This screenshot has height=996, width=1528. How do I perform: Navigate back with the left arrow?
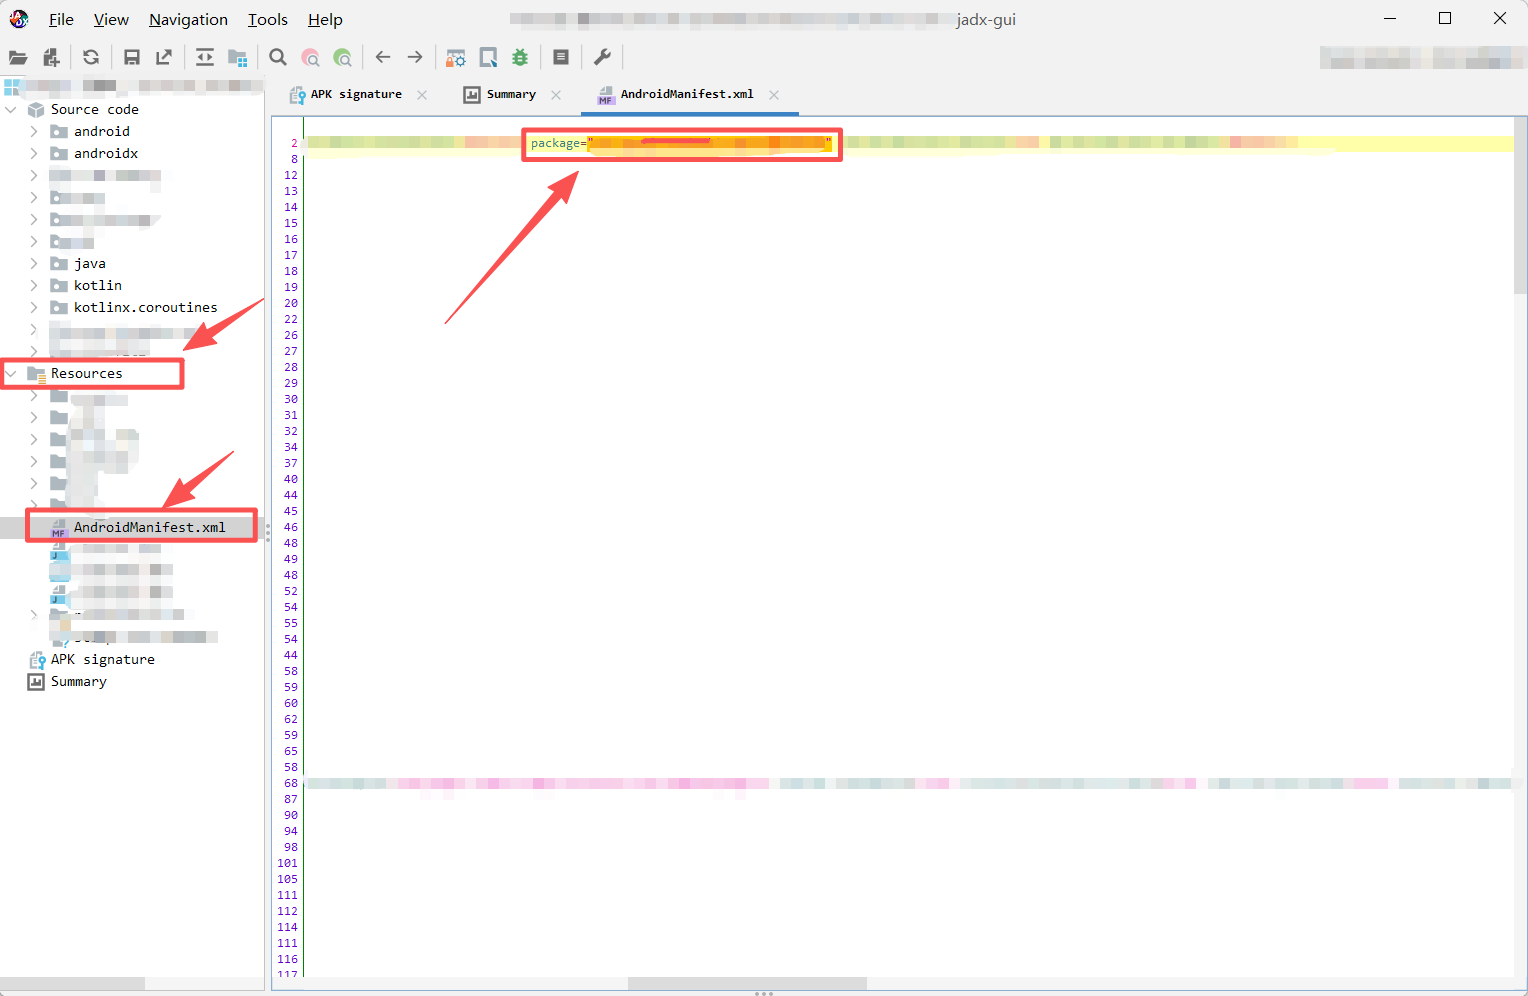coord(383,58)
